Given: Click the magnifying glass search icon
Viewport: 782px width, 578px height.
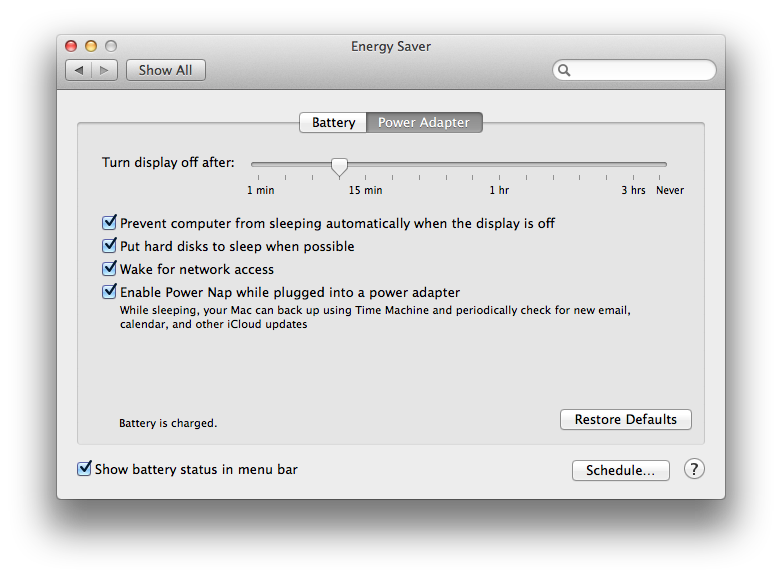Looking at the screenshot, I should pos(564,70).
